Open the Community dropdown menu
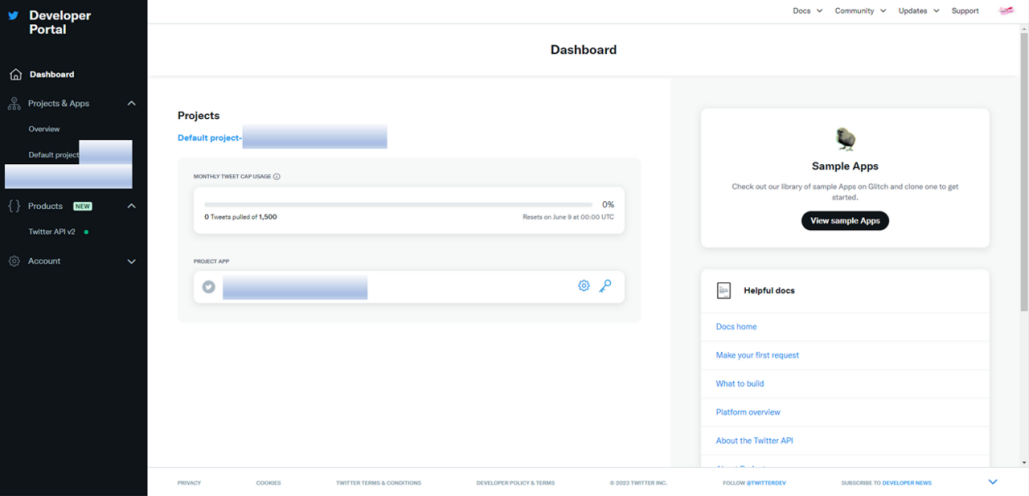1029x496 pixels. 860,11
